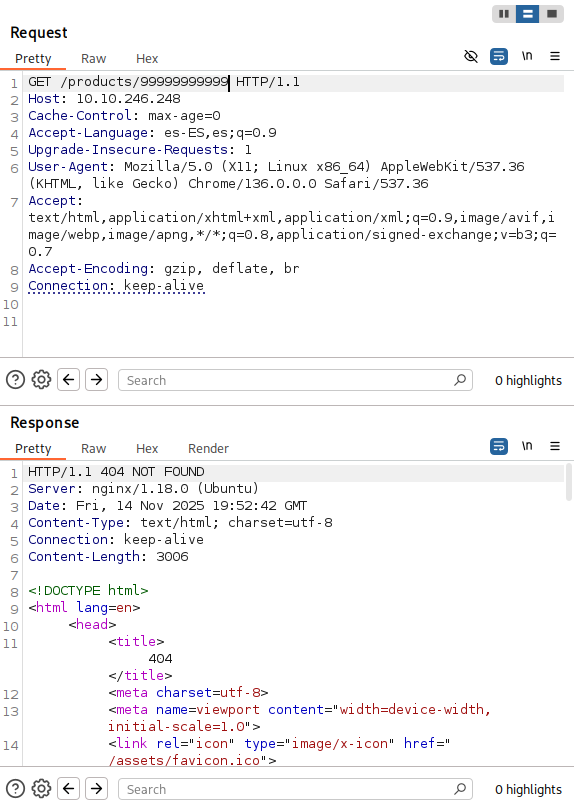576x811 pixels.
Task: Click Connection: keep-alive in Request
Action: coord(116,286)
